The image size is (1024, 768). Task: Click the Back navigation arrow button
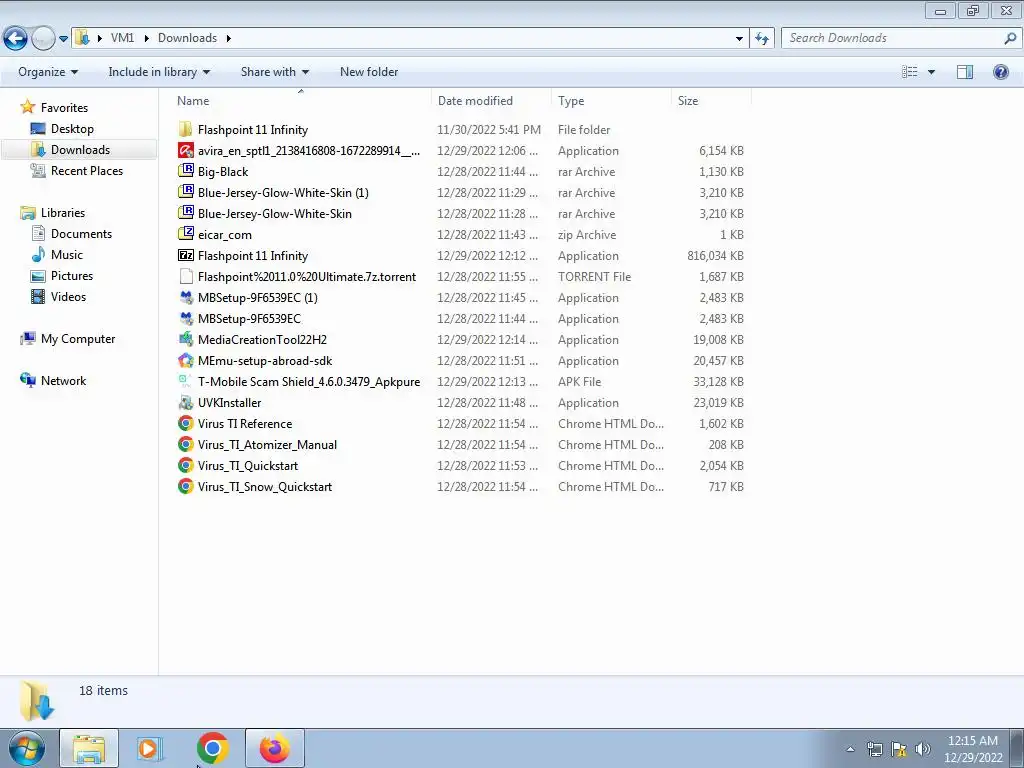[16, 39]
